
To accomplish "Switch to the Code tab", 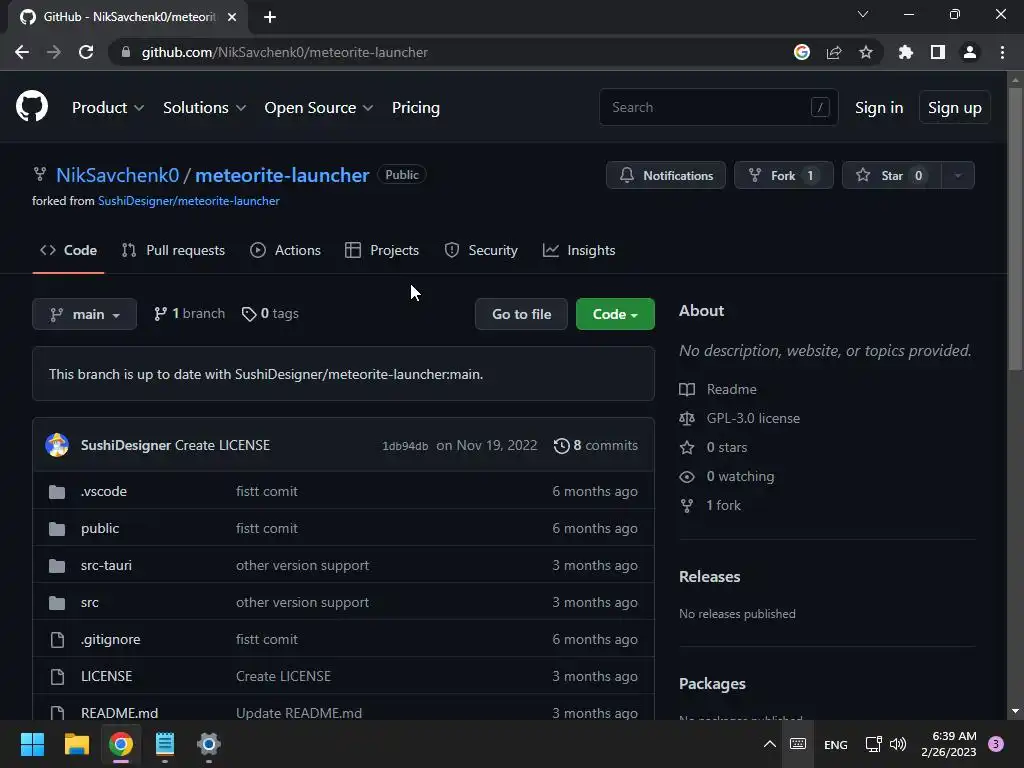I will pos(68,250).
